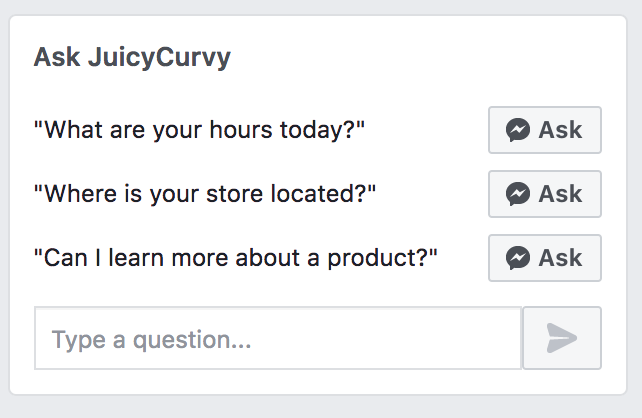Ask "Can I learn more about a product?"
The width and height of the screenshot is (642, 418).
coord(545,258)
